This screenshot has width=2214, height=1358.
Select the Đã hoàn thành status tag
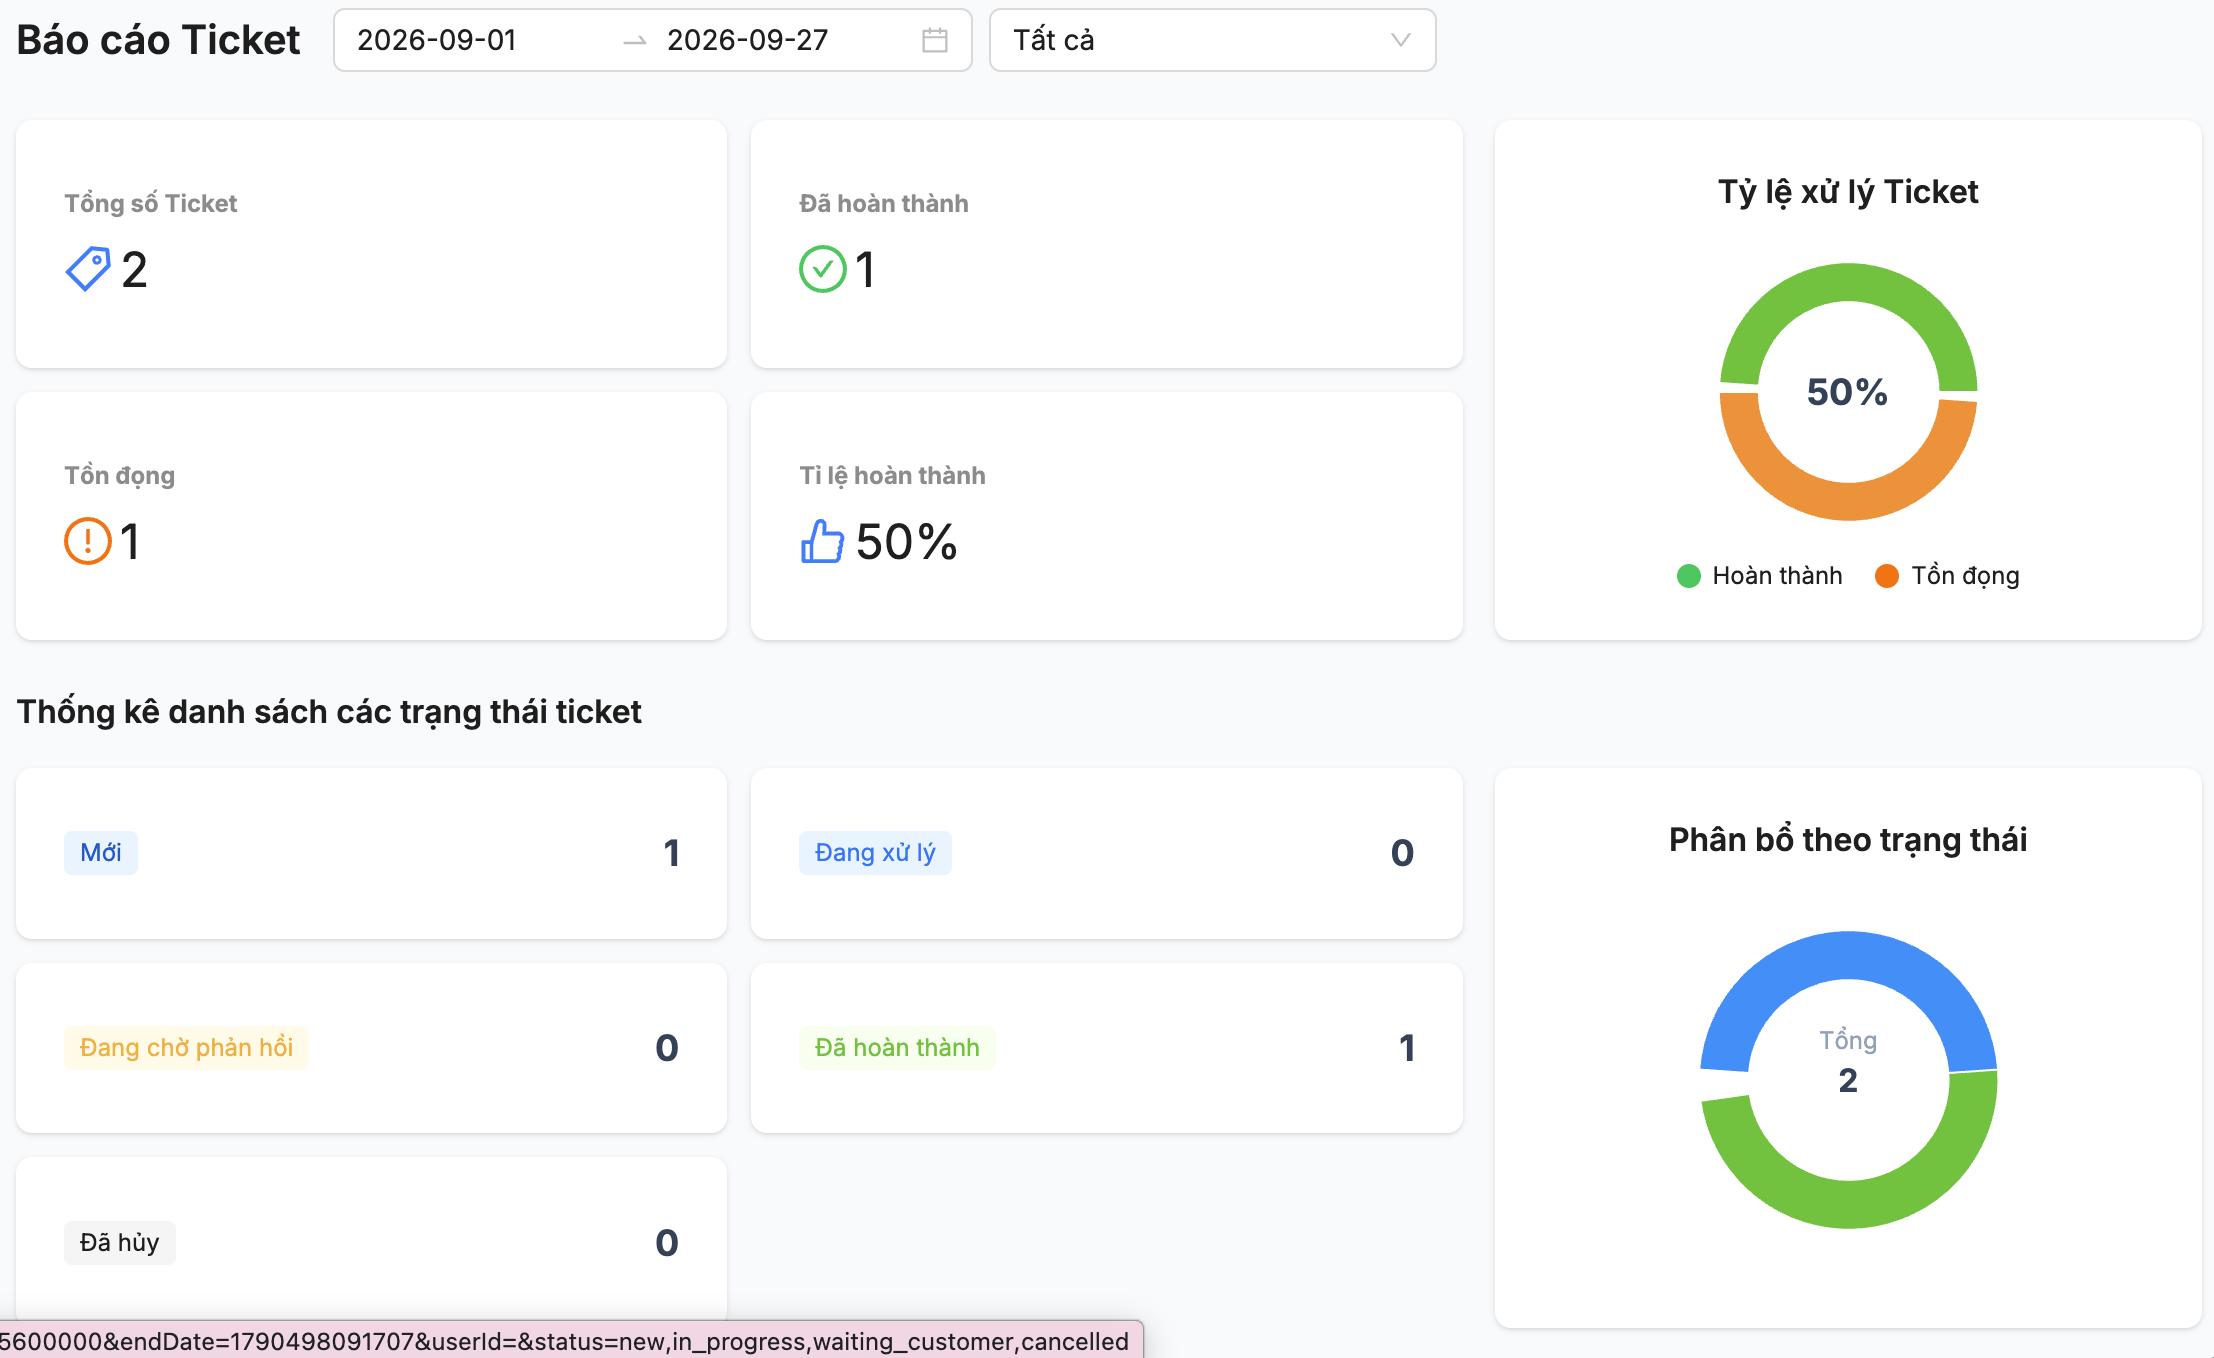[897, 1048]
